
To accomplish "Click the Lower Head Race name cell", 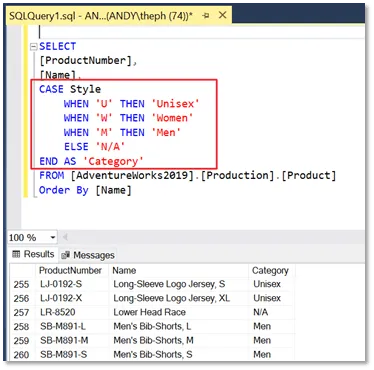I will coord(150,312).
